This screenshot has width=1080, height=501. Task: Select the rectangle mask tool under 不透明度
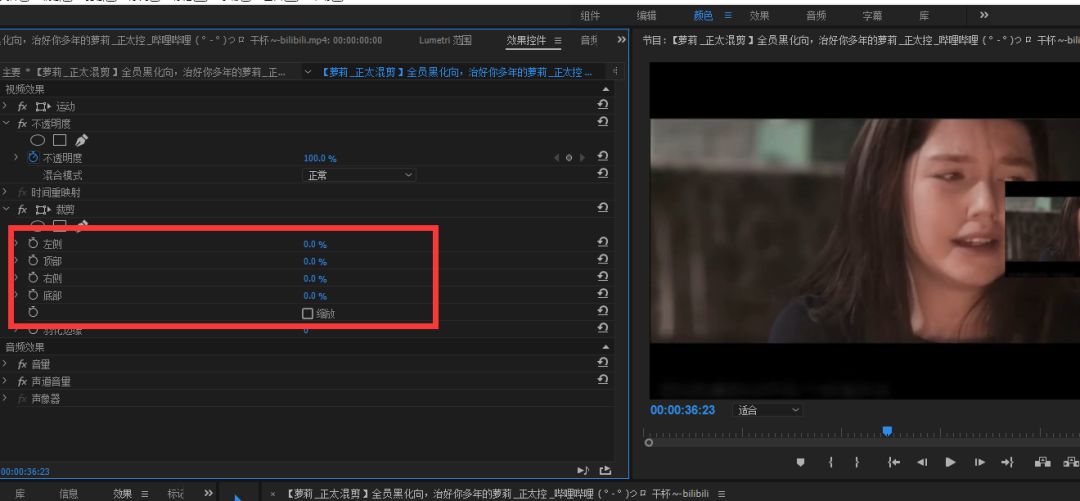point(59,141)
